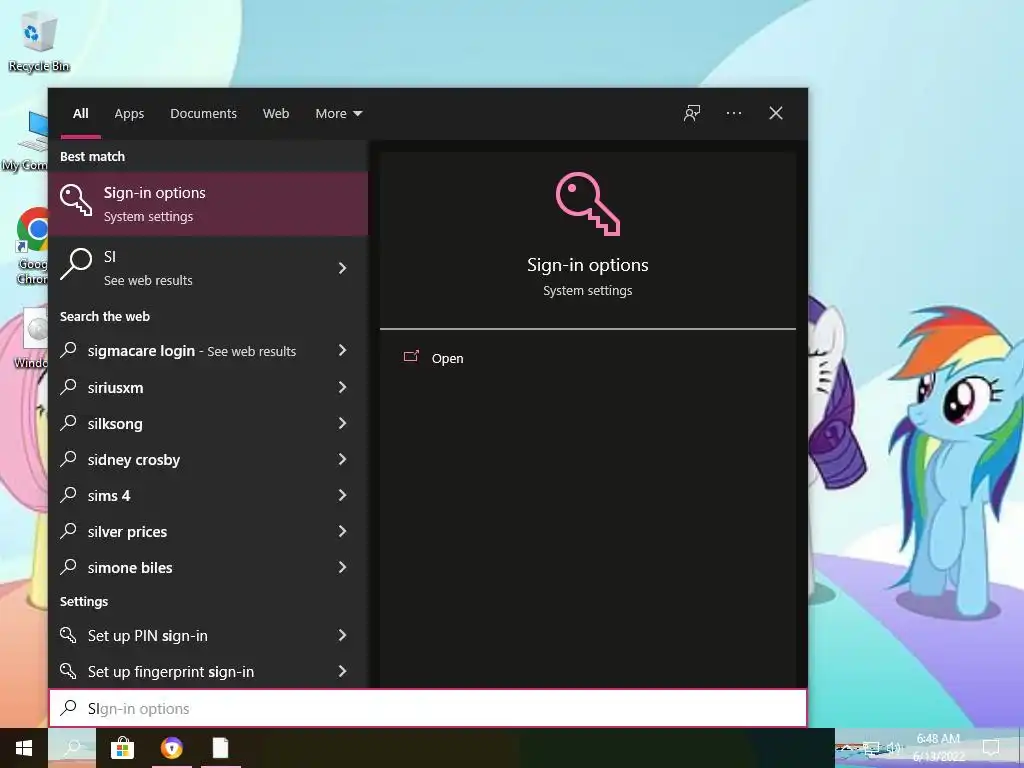
Task: Click 'Sign-in options' title in preview pane
Action: [x=588, y=264]
